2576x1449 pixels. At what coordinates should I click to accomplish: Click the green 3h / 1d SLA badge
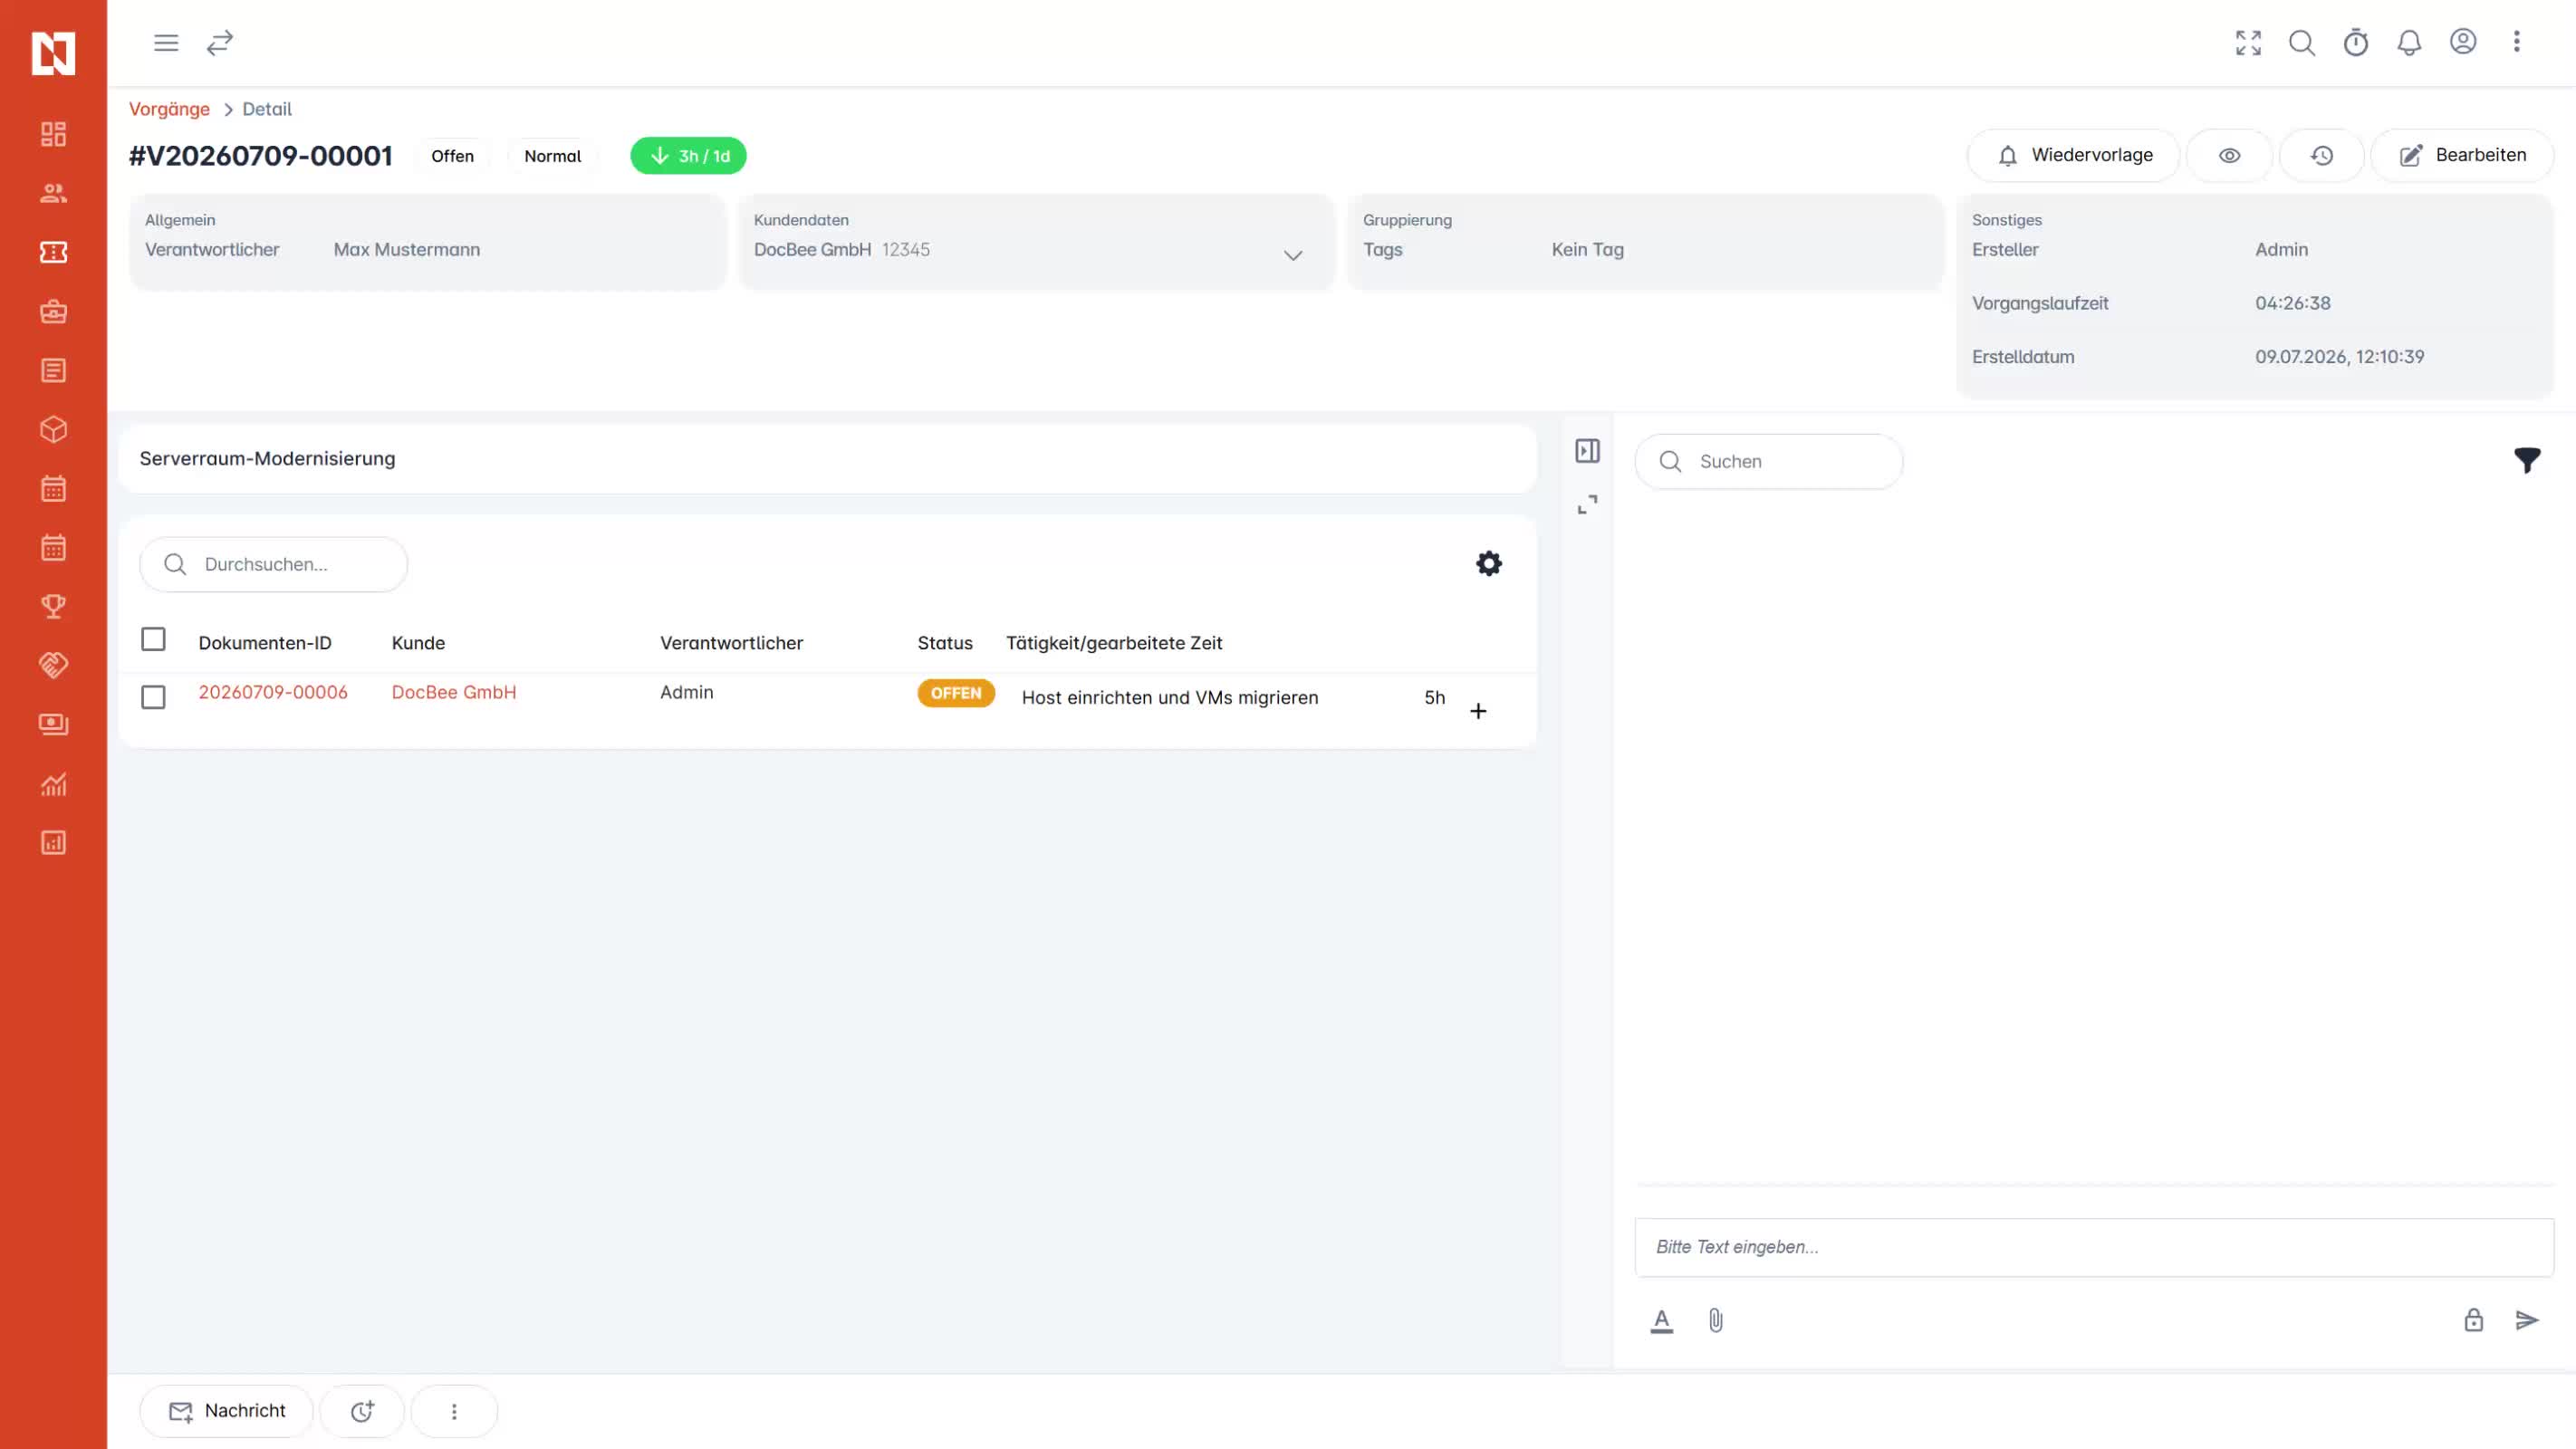(688, 156)
